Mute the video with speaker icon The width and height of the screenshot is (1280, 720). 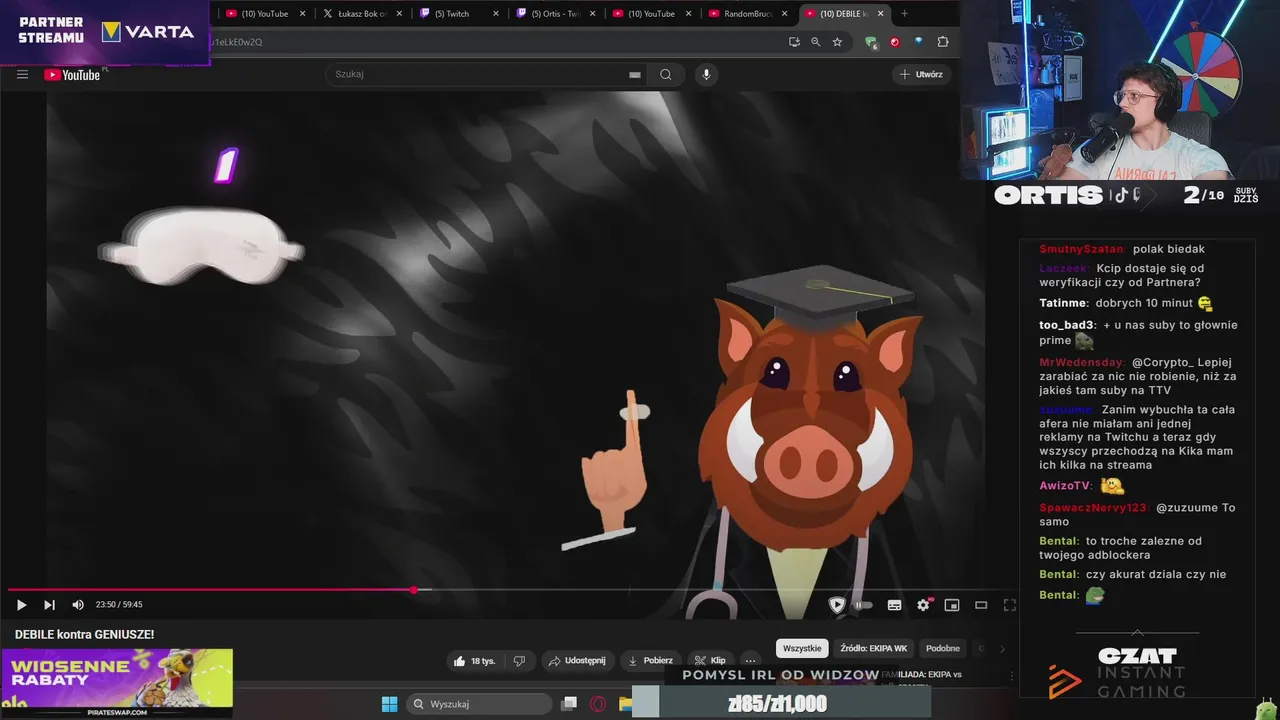78,604
